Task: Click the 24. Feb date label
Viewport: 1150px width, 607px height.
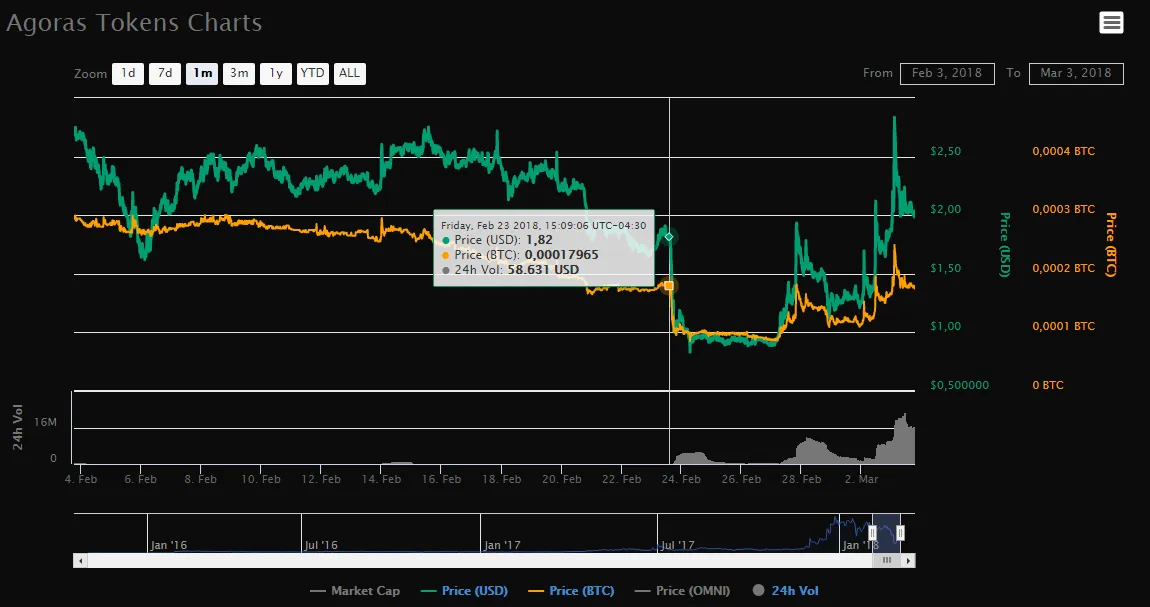Action: coord(681,479)
